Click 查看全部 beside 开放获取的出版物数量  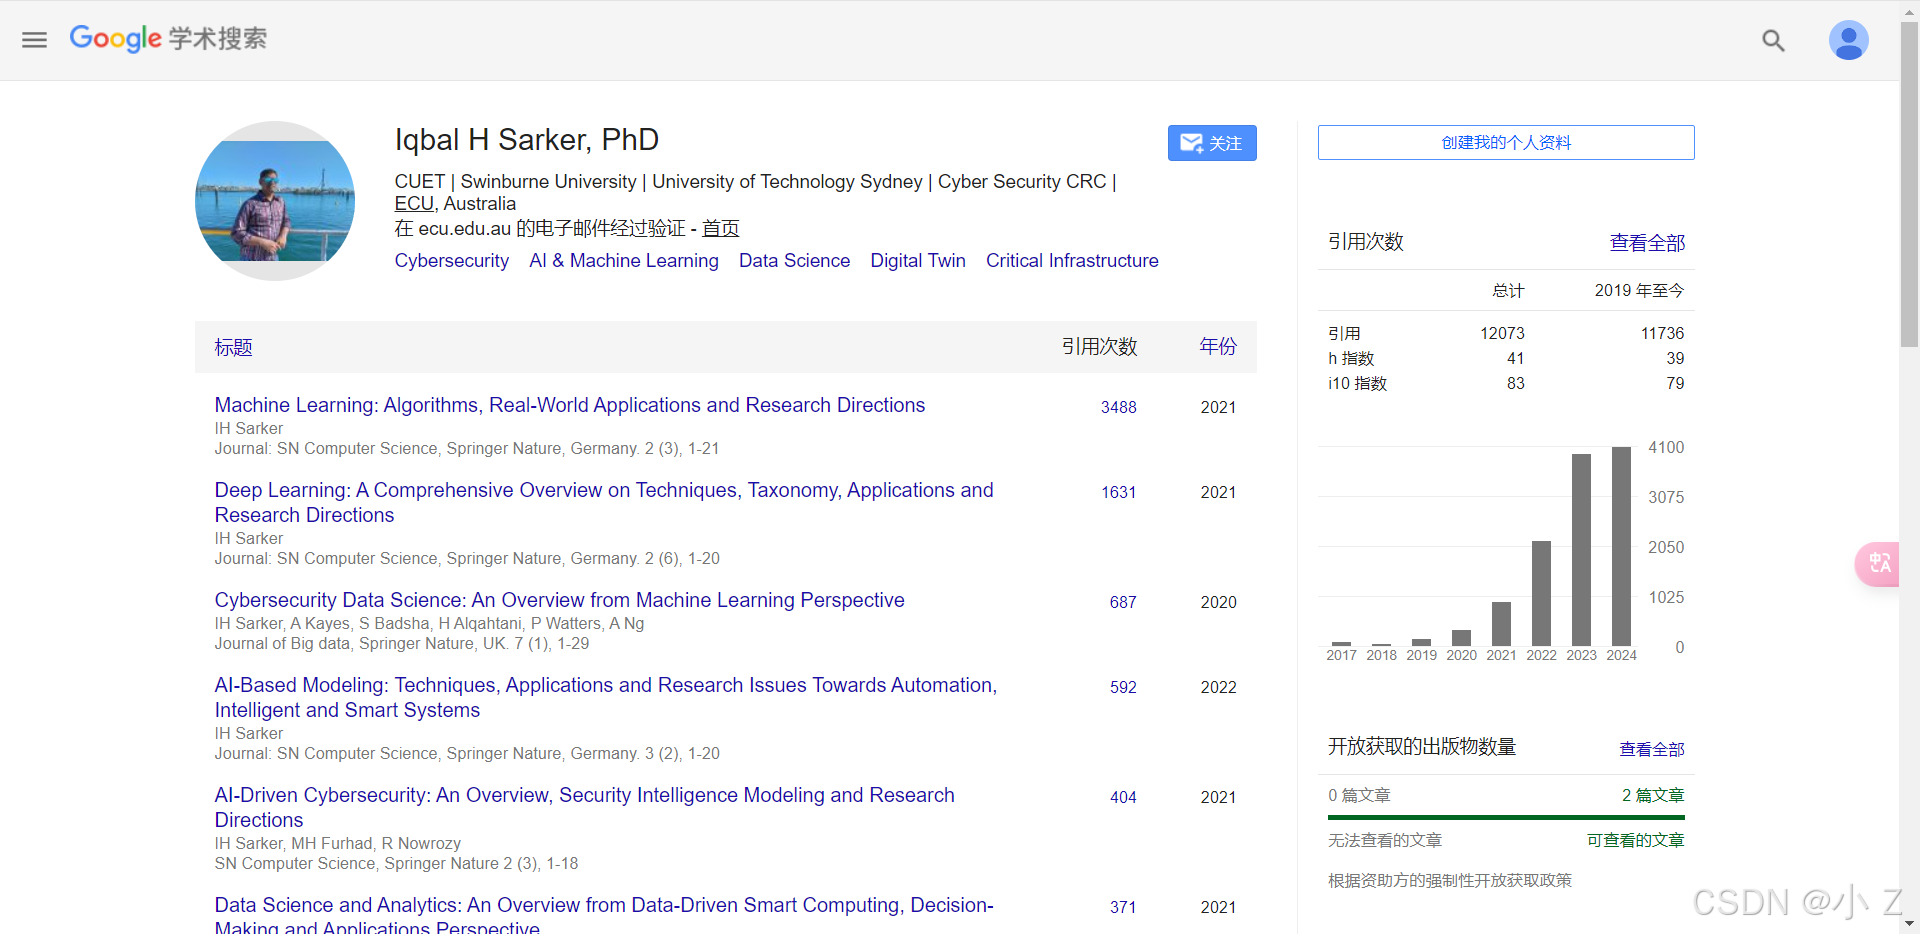point(1652,749)
